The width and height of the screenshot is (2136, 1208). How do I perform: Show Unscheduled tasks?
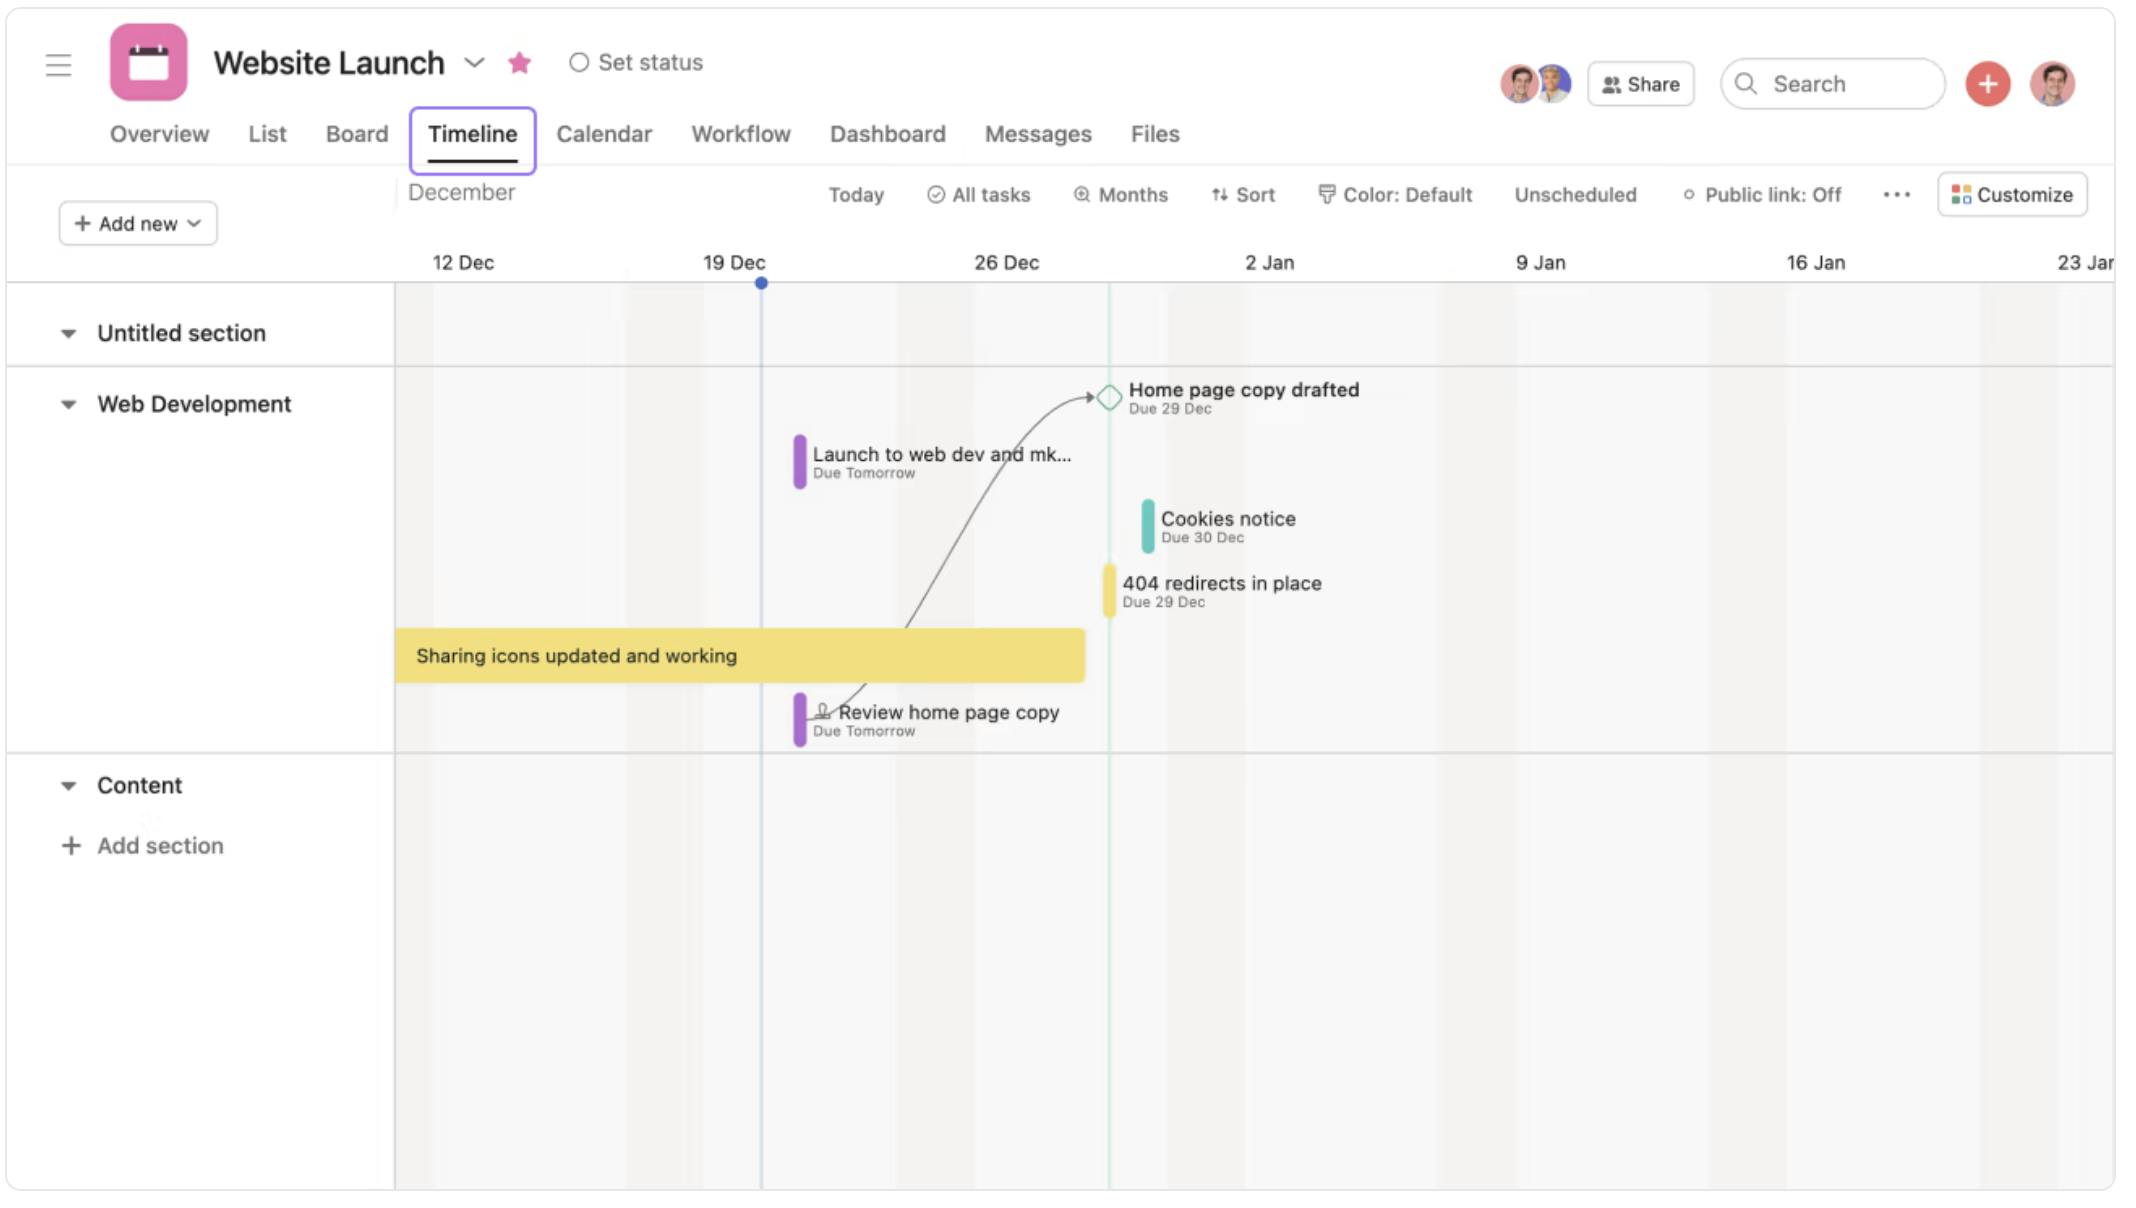[1575, 195]
